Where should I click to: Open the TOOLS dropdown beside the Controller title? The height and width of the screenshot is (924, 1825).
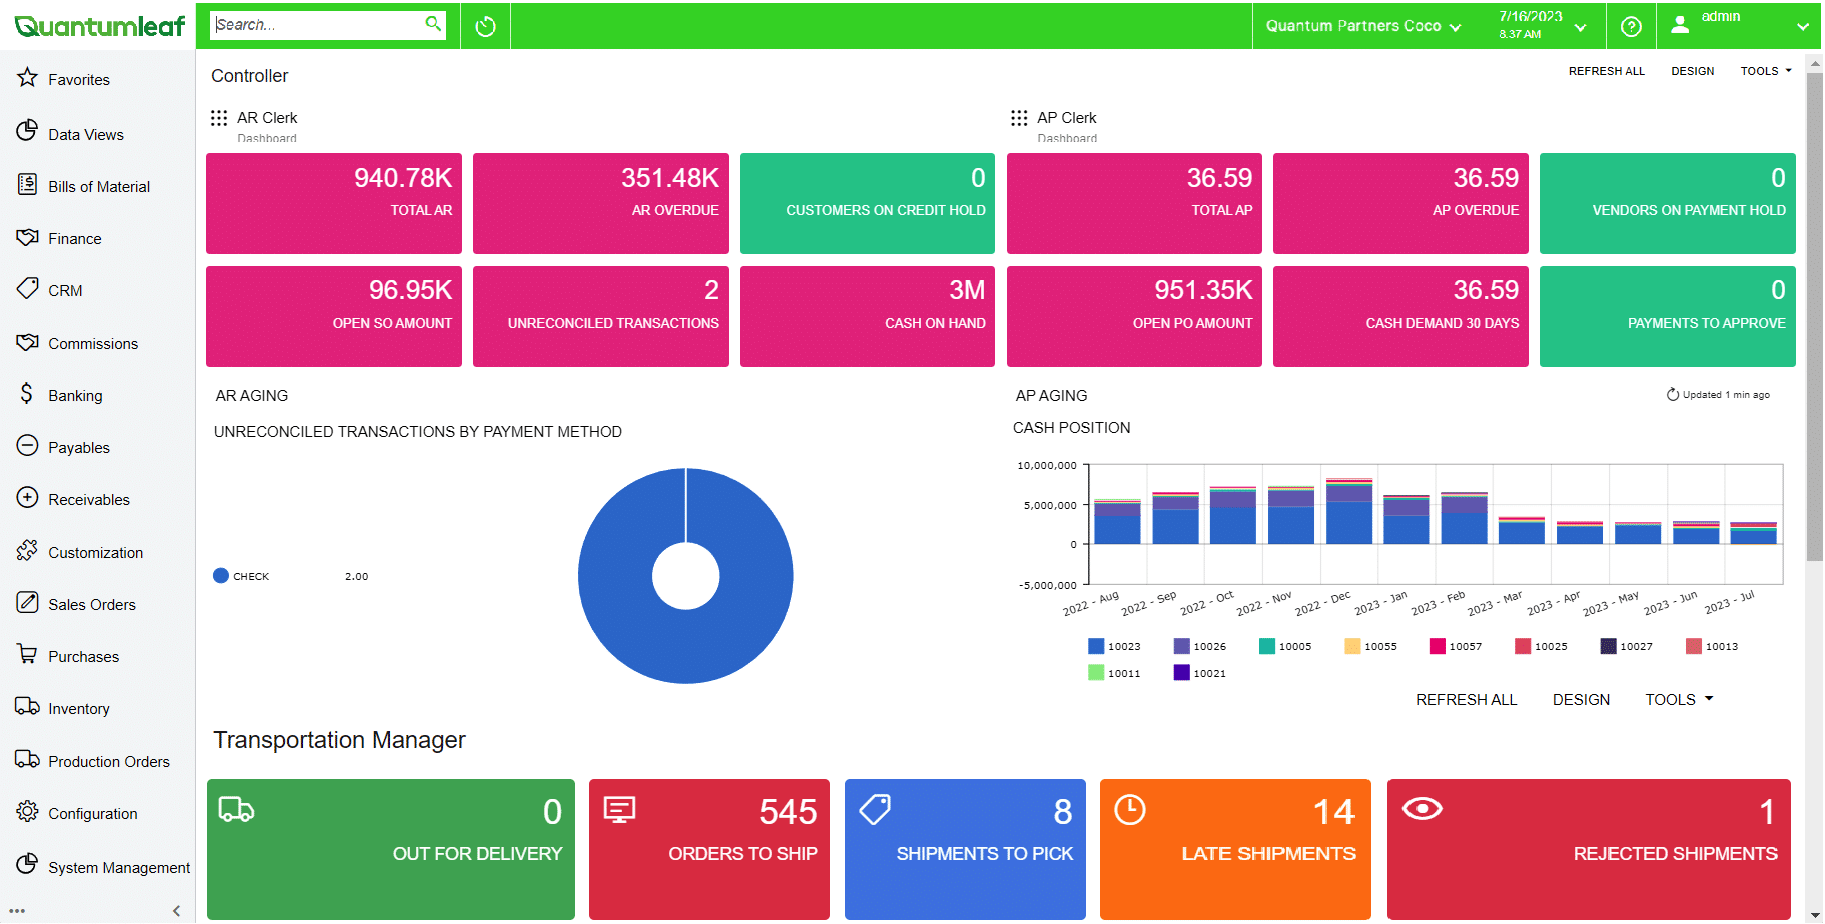pos(1766,71)
